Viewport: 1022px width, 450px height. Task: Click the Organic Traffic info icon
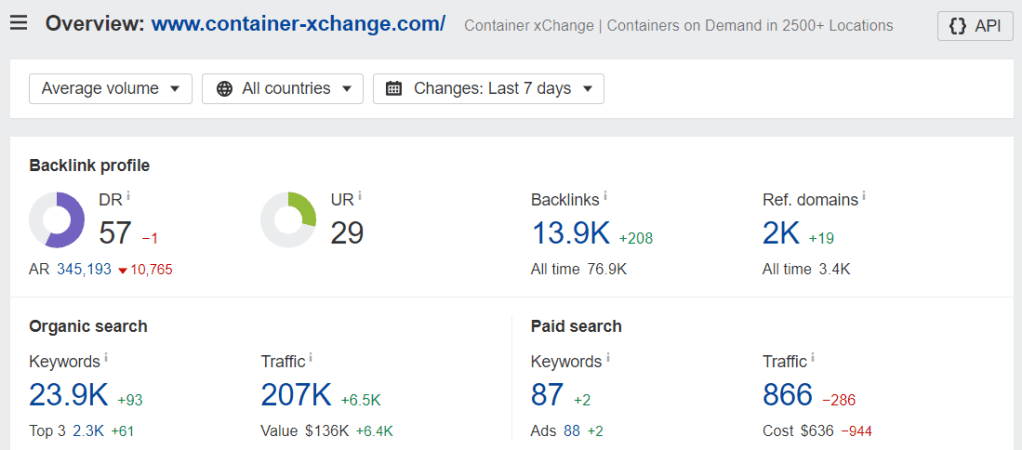(x=312, y=358)
